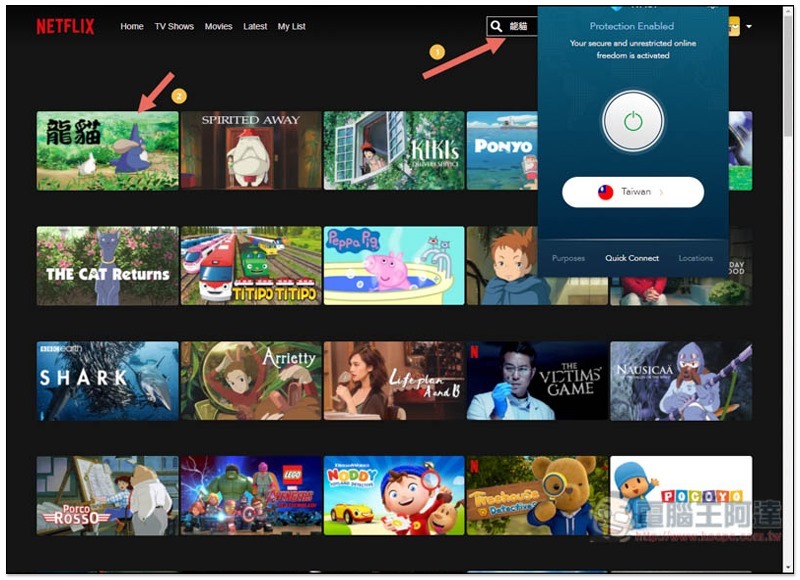The height and width of the screenshot is (580, 800).
Task: Open the Peppa Pig thumbnail
Action: click(394, 266)
